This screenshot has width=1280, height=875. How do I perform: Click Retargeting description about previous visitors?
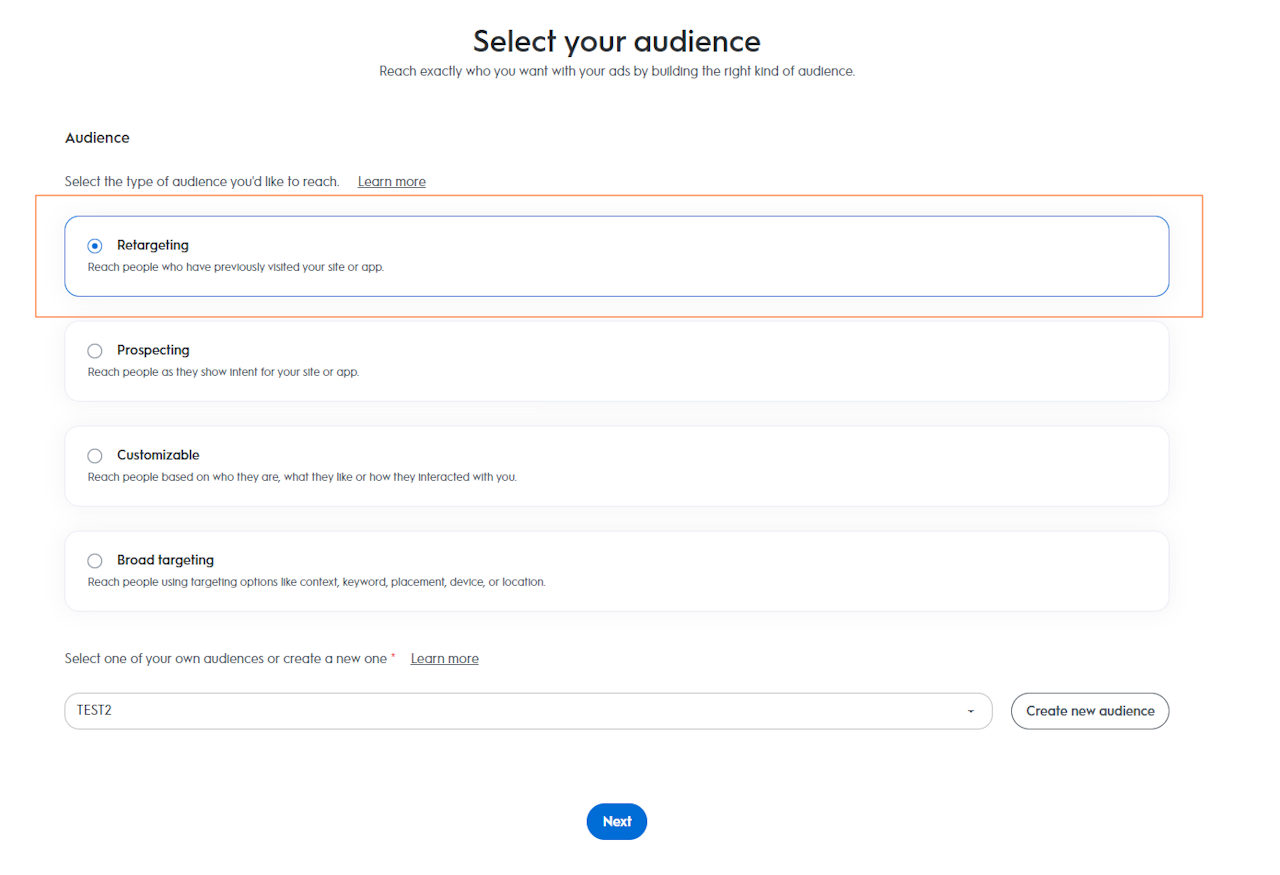(x=236, y=268)
